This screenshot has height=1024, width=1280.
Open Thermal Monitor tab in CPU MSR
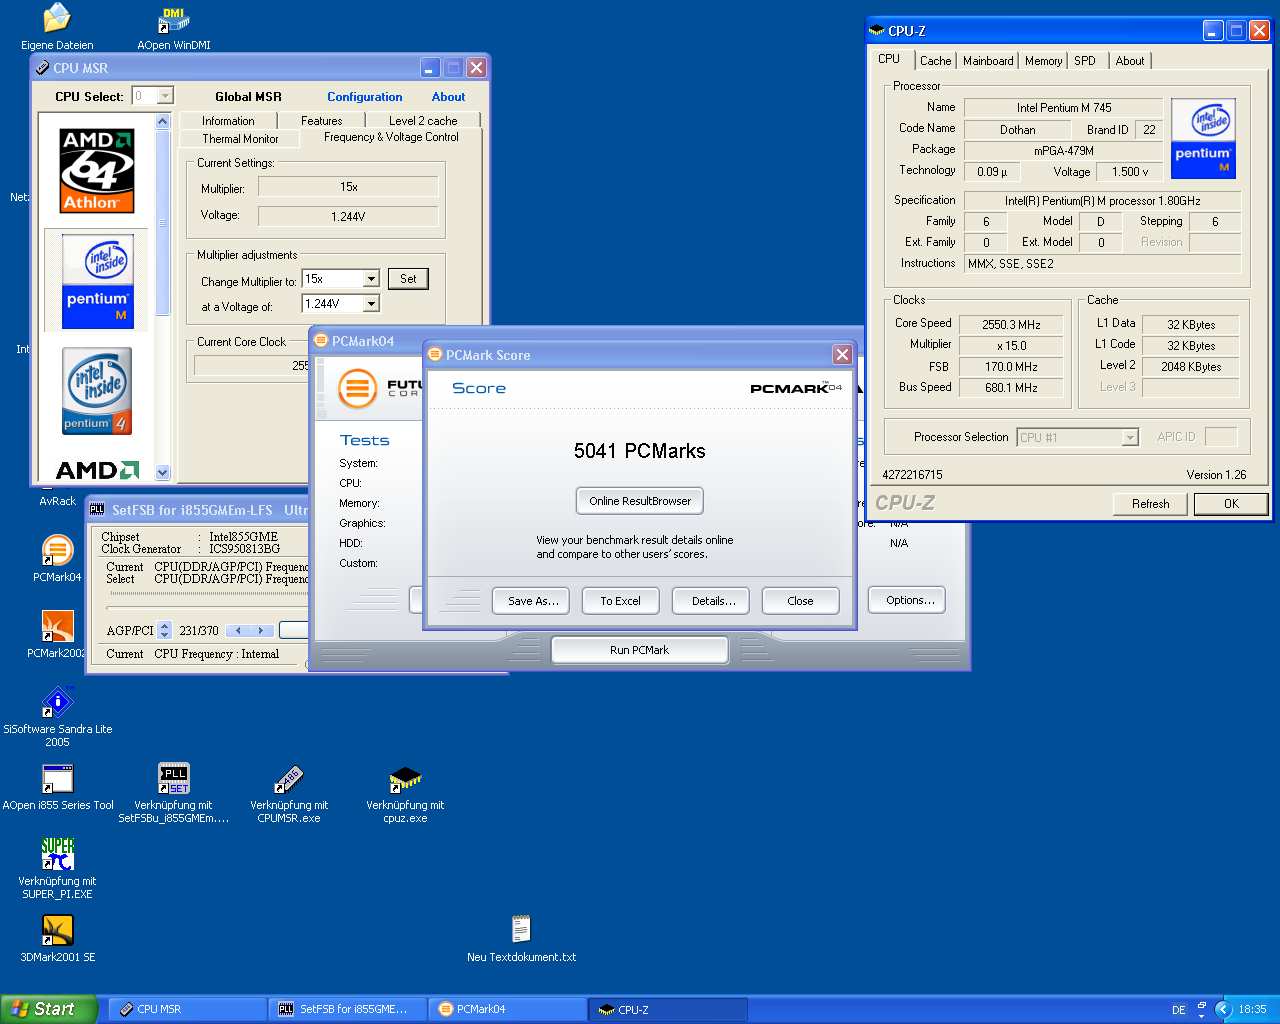[240, 139]
